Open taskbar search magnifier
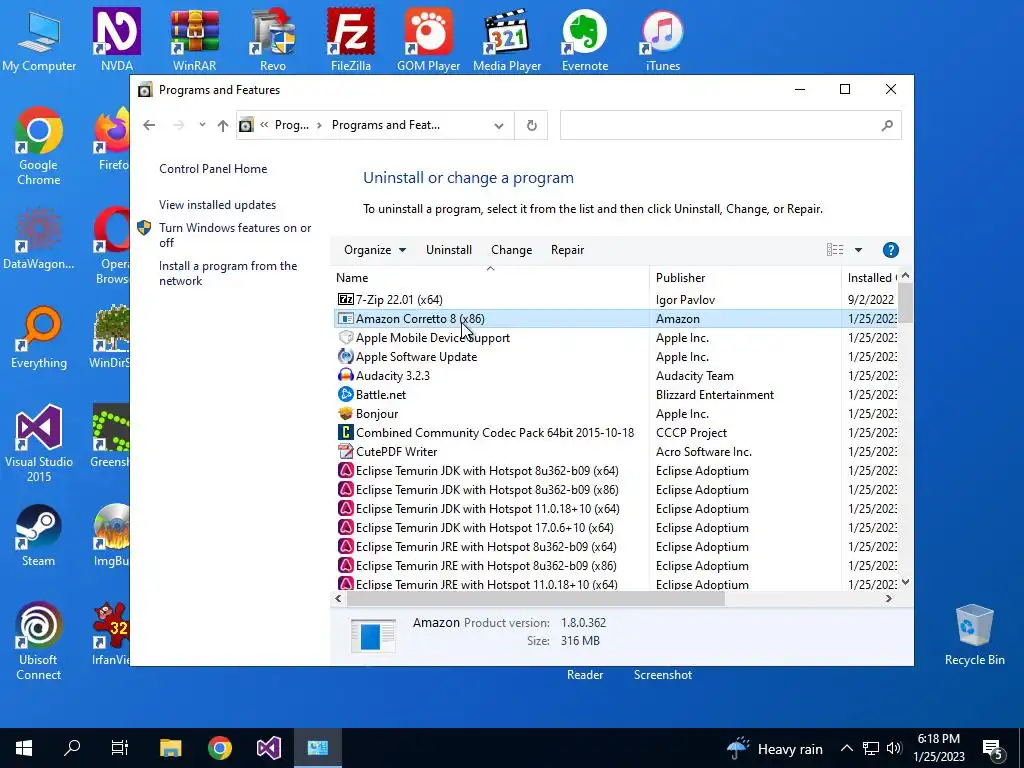The width and height of the screenshot is (1024, 768). 72,748
